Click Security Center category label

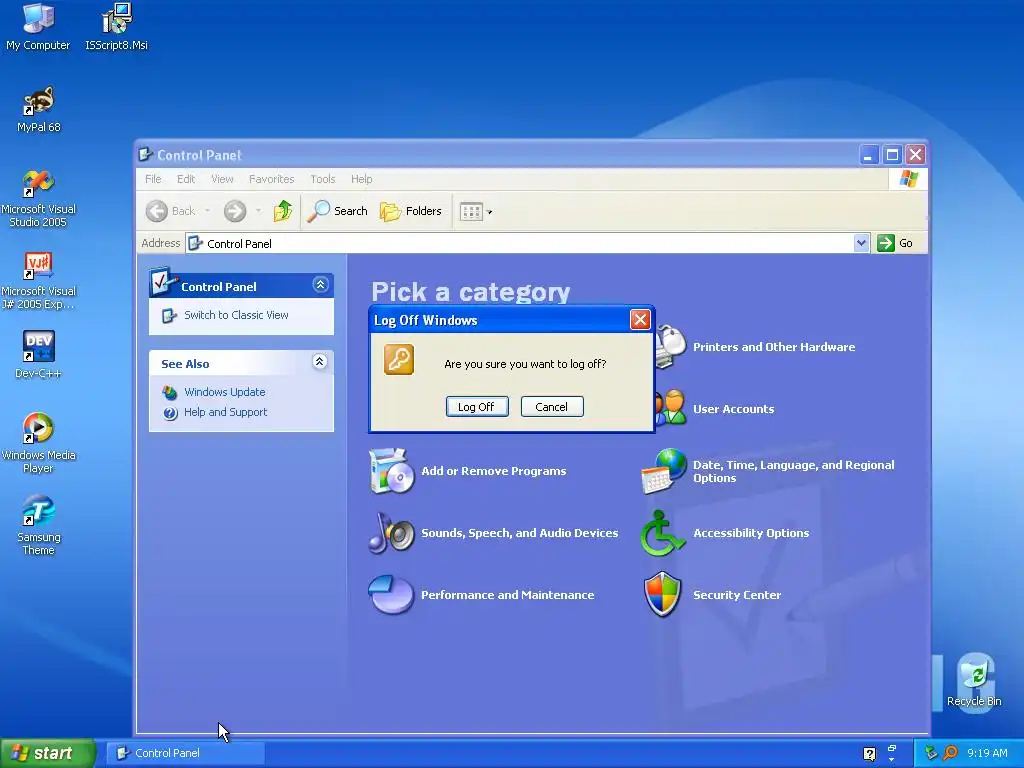click(737, 595)
